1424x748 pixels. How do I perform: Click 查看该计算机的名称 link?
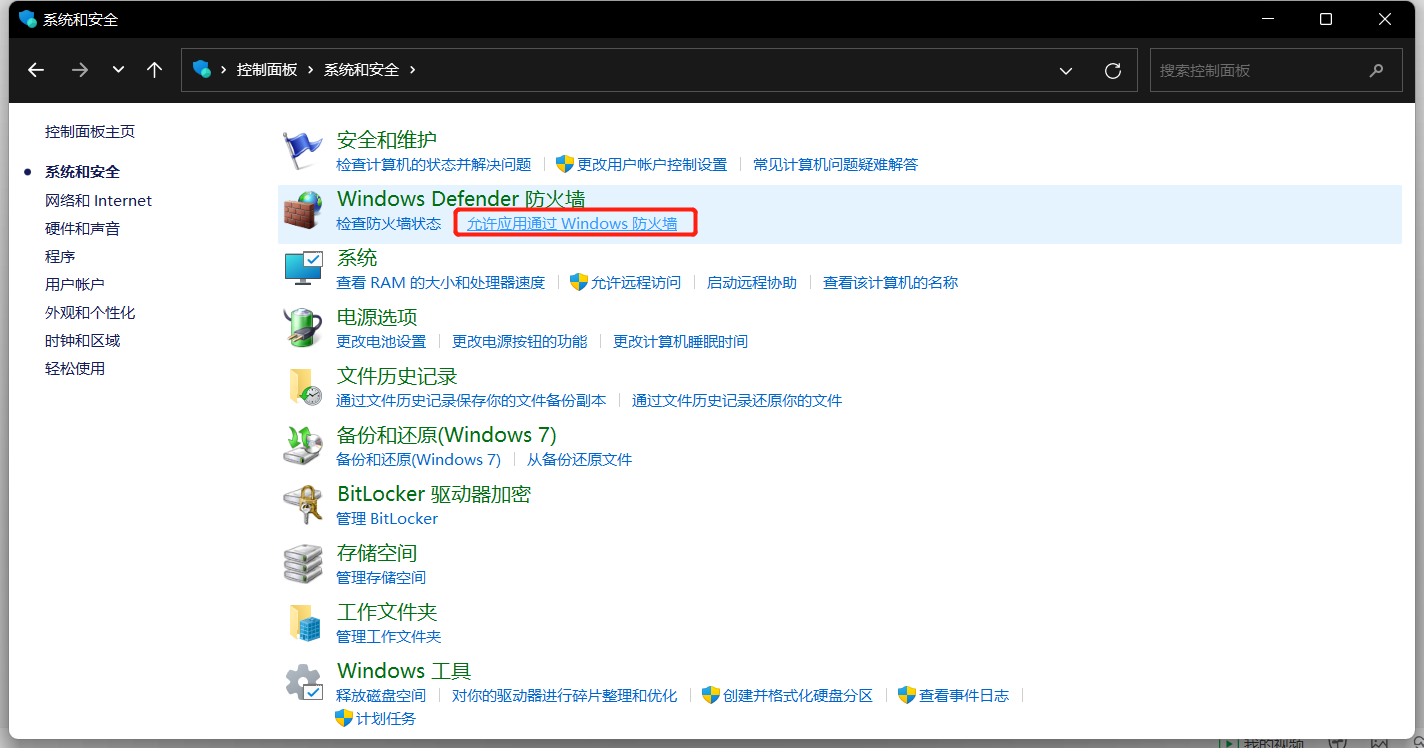[x=891, y=283]
